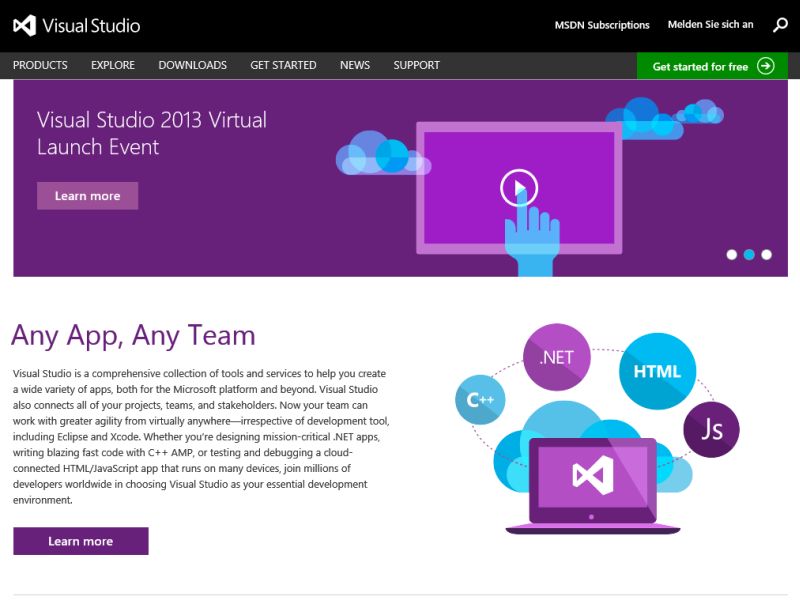
Task: Click Melden Sie sich an link
Action: (x=711, y=24)
